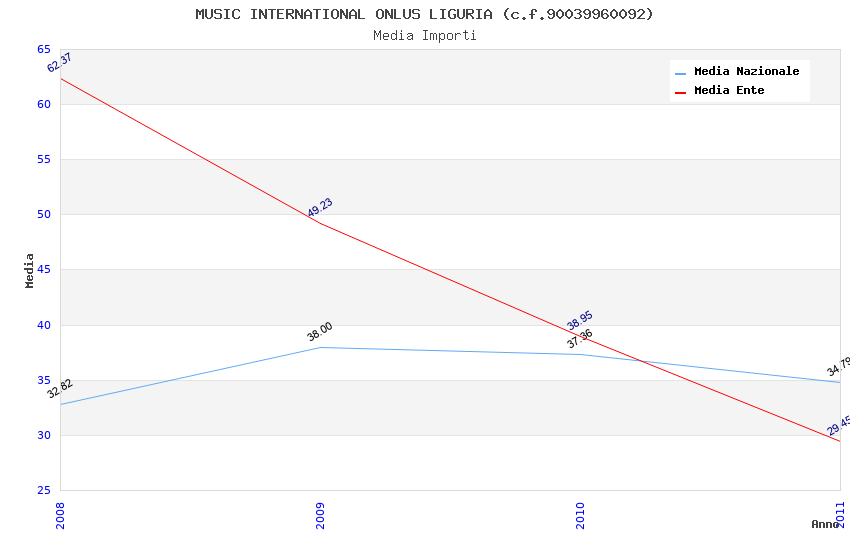Viewport: 850px width, 550px height.
Task: Click the 62.37 data point label
Action: (x=60, y=62)
